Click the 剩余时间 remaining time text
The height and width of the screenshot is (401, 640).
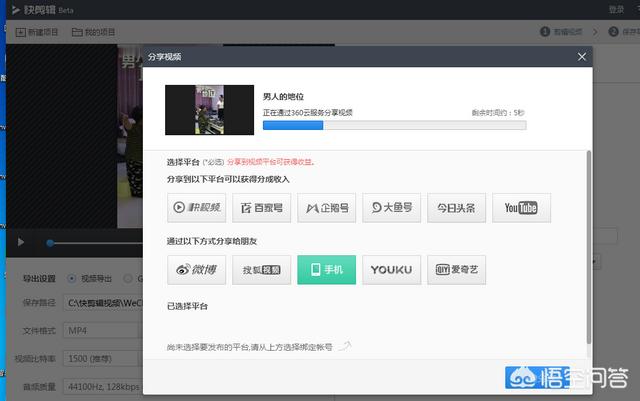[x=498, y=113]
